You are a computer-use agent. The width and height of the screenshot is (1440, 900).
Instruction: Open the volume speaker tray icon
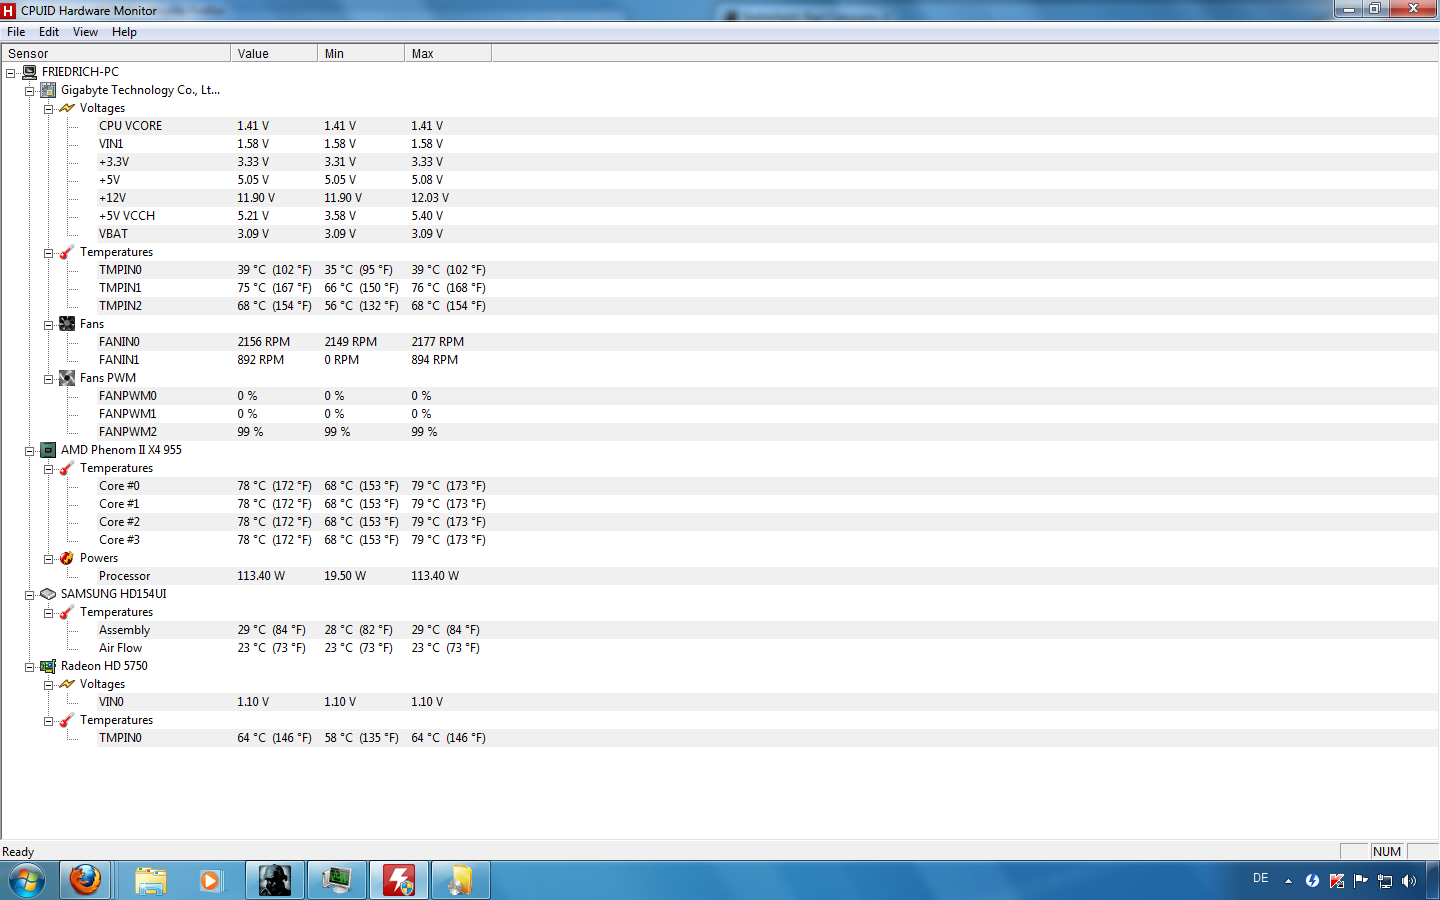pyautogui.click(x=1409, y=881)
